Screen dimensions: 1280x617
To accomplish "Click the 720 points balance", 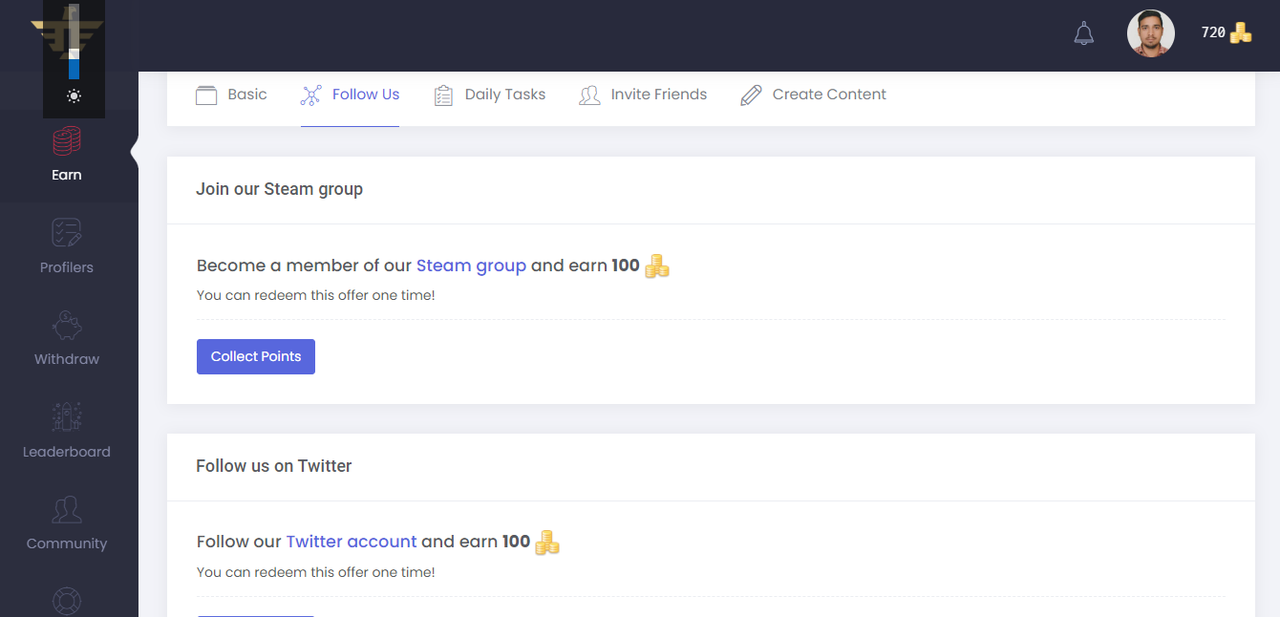I will (1213, 33).
